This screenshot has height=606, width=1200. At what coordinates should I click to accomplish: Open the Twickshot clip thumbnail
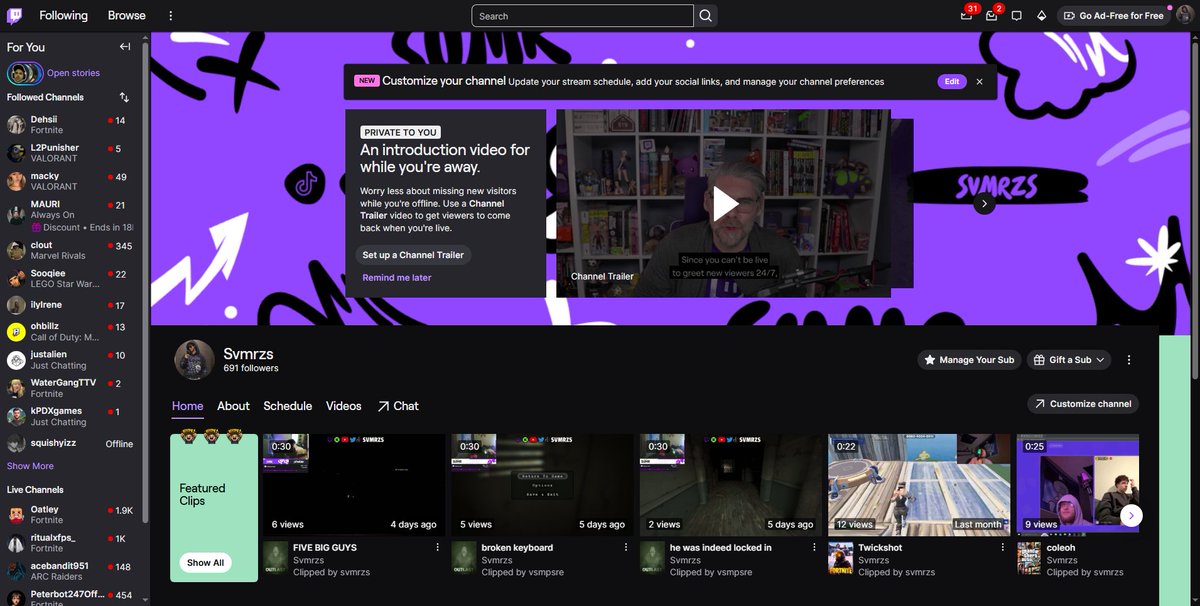[x=918, y=485]
